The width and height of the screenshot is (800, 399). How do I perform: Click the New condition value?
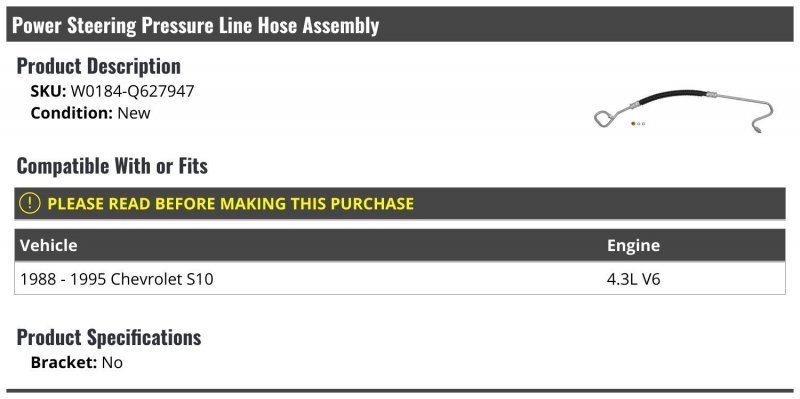[134, 113]
